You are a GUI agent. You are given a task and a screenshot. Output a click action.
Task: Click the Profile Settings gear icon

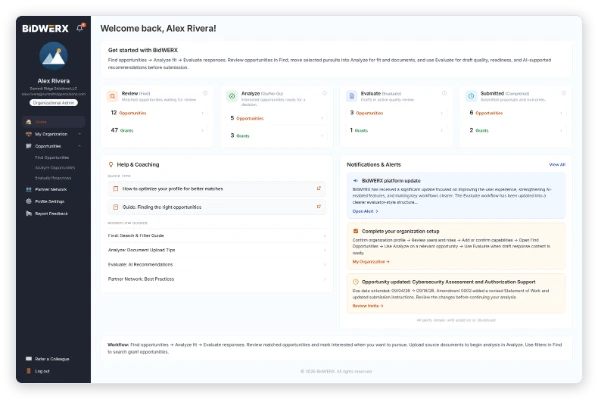pyautogui.click(x=29, y=201)
